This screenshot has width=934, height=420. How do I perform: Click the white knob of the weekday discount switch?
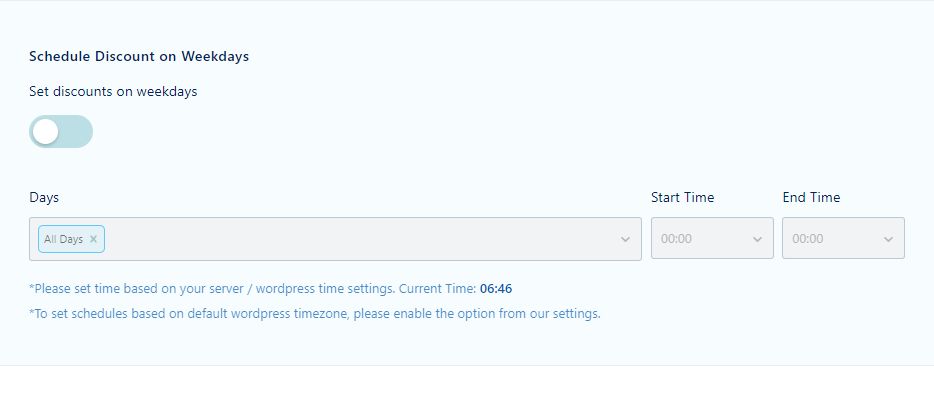(x=45, y=132)
